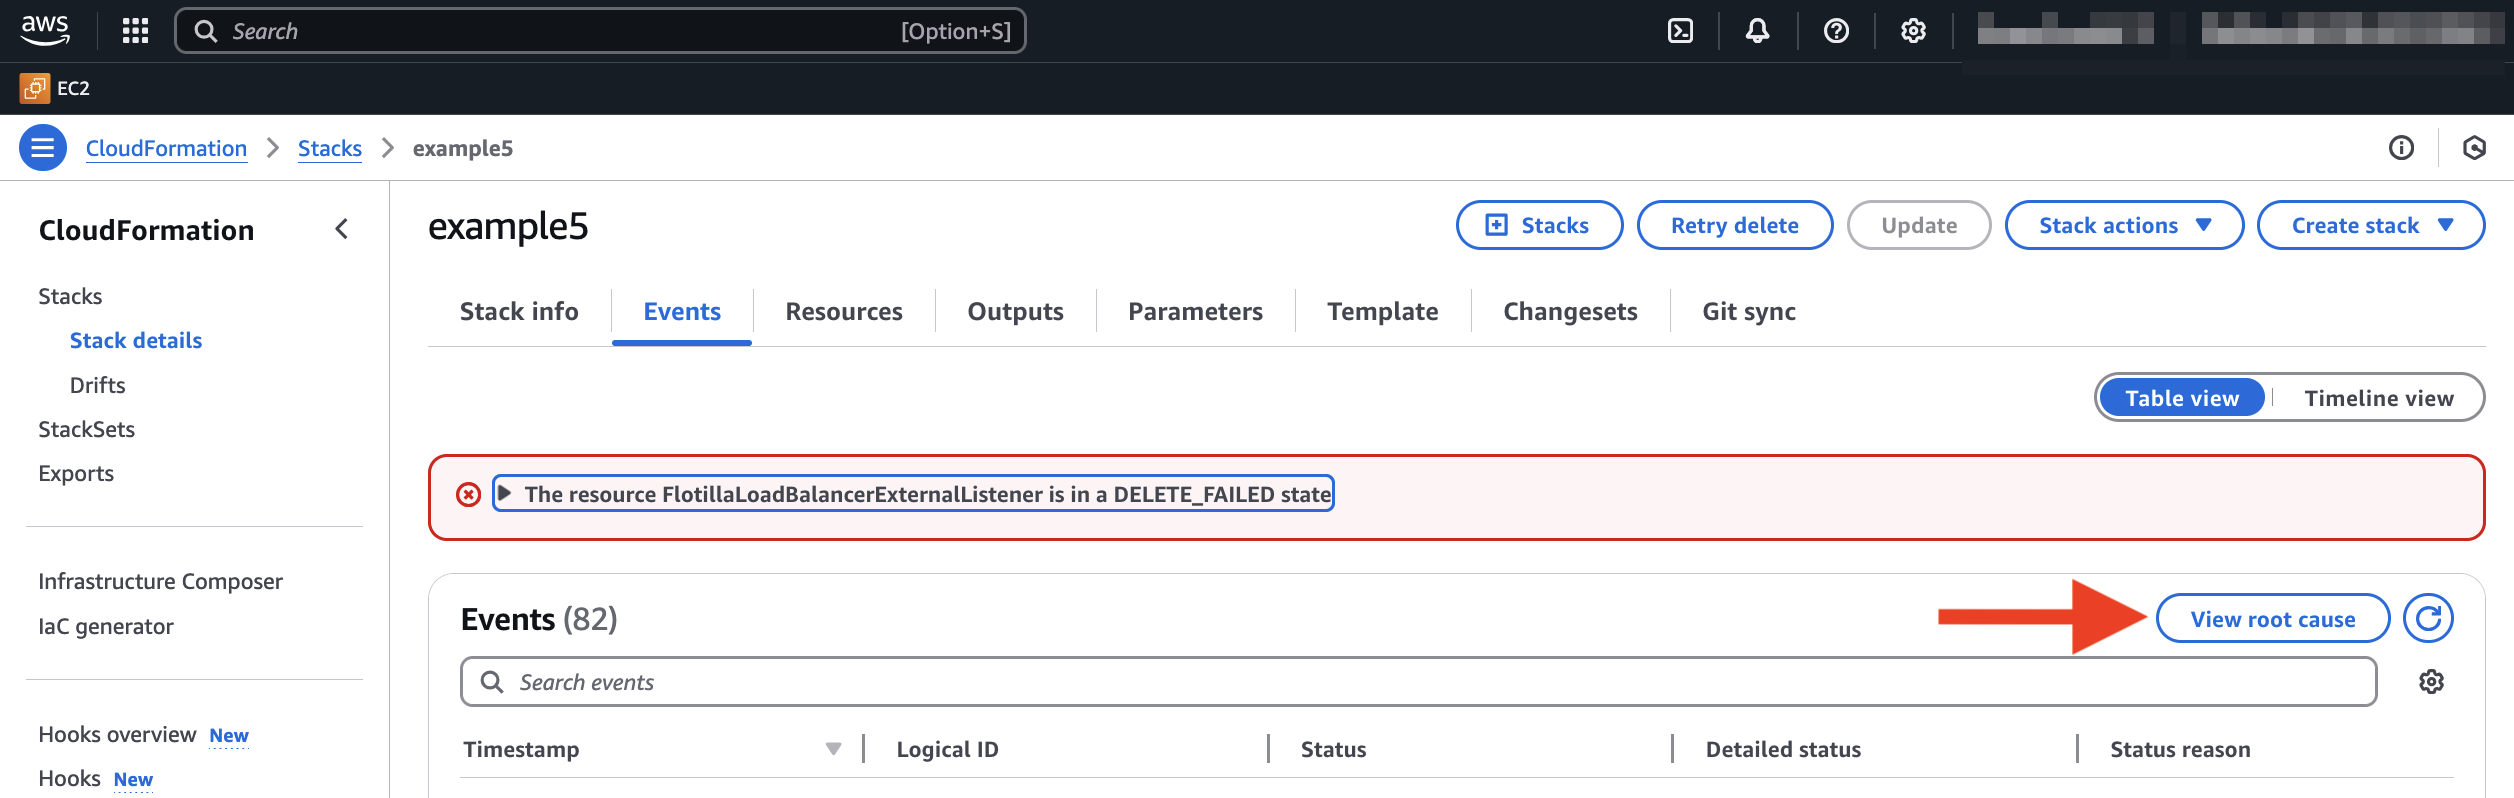Open the notifications bell
This screenshot has width=2514, height=798.
(x=1757, y=31)
